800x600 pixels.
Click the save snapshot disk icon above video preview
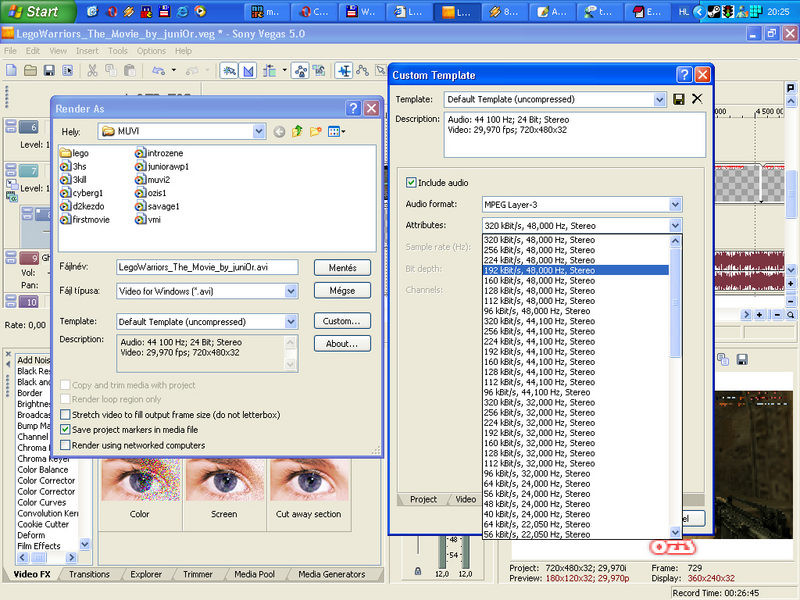pyautogui.click(x=742, y=359)
